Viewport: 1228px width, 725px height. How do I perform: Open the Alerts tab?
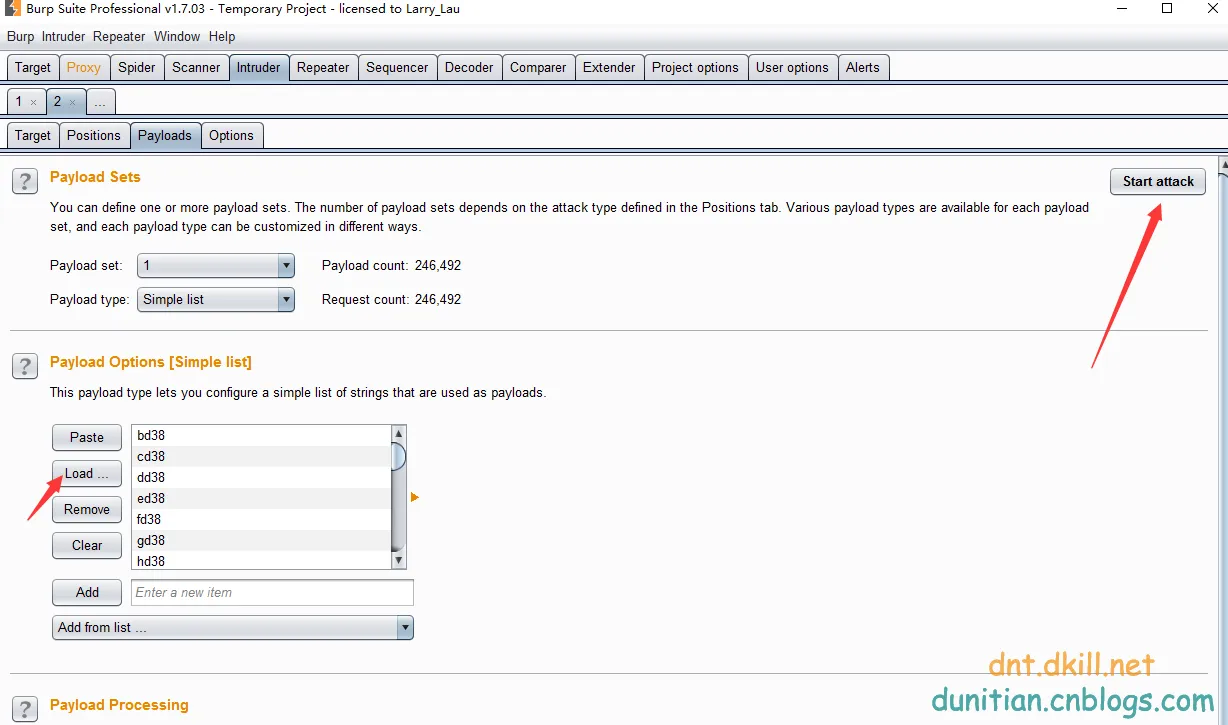coord(863,68)
